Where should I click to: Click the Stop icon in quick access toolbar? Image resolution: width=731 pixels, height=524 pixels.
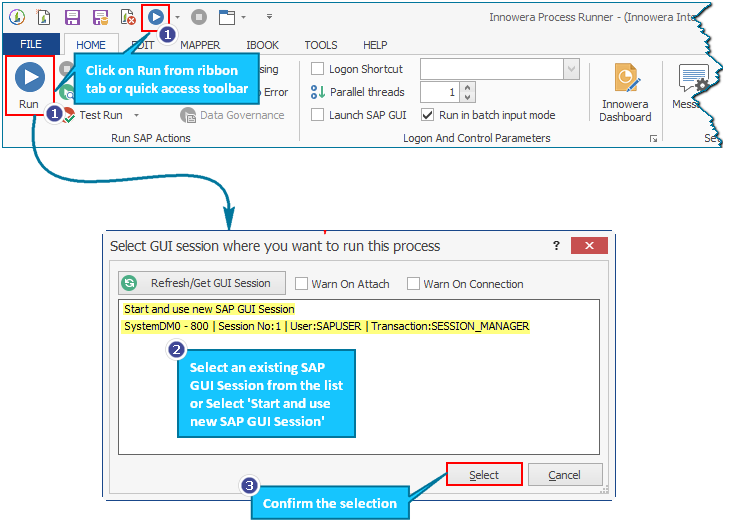(x=199, y=17)
